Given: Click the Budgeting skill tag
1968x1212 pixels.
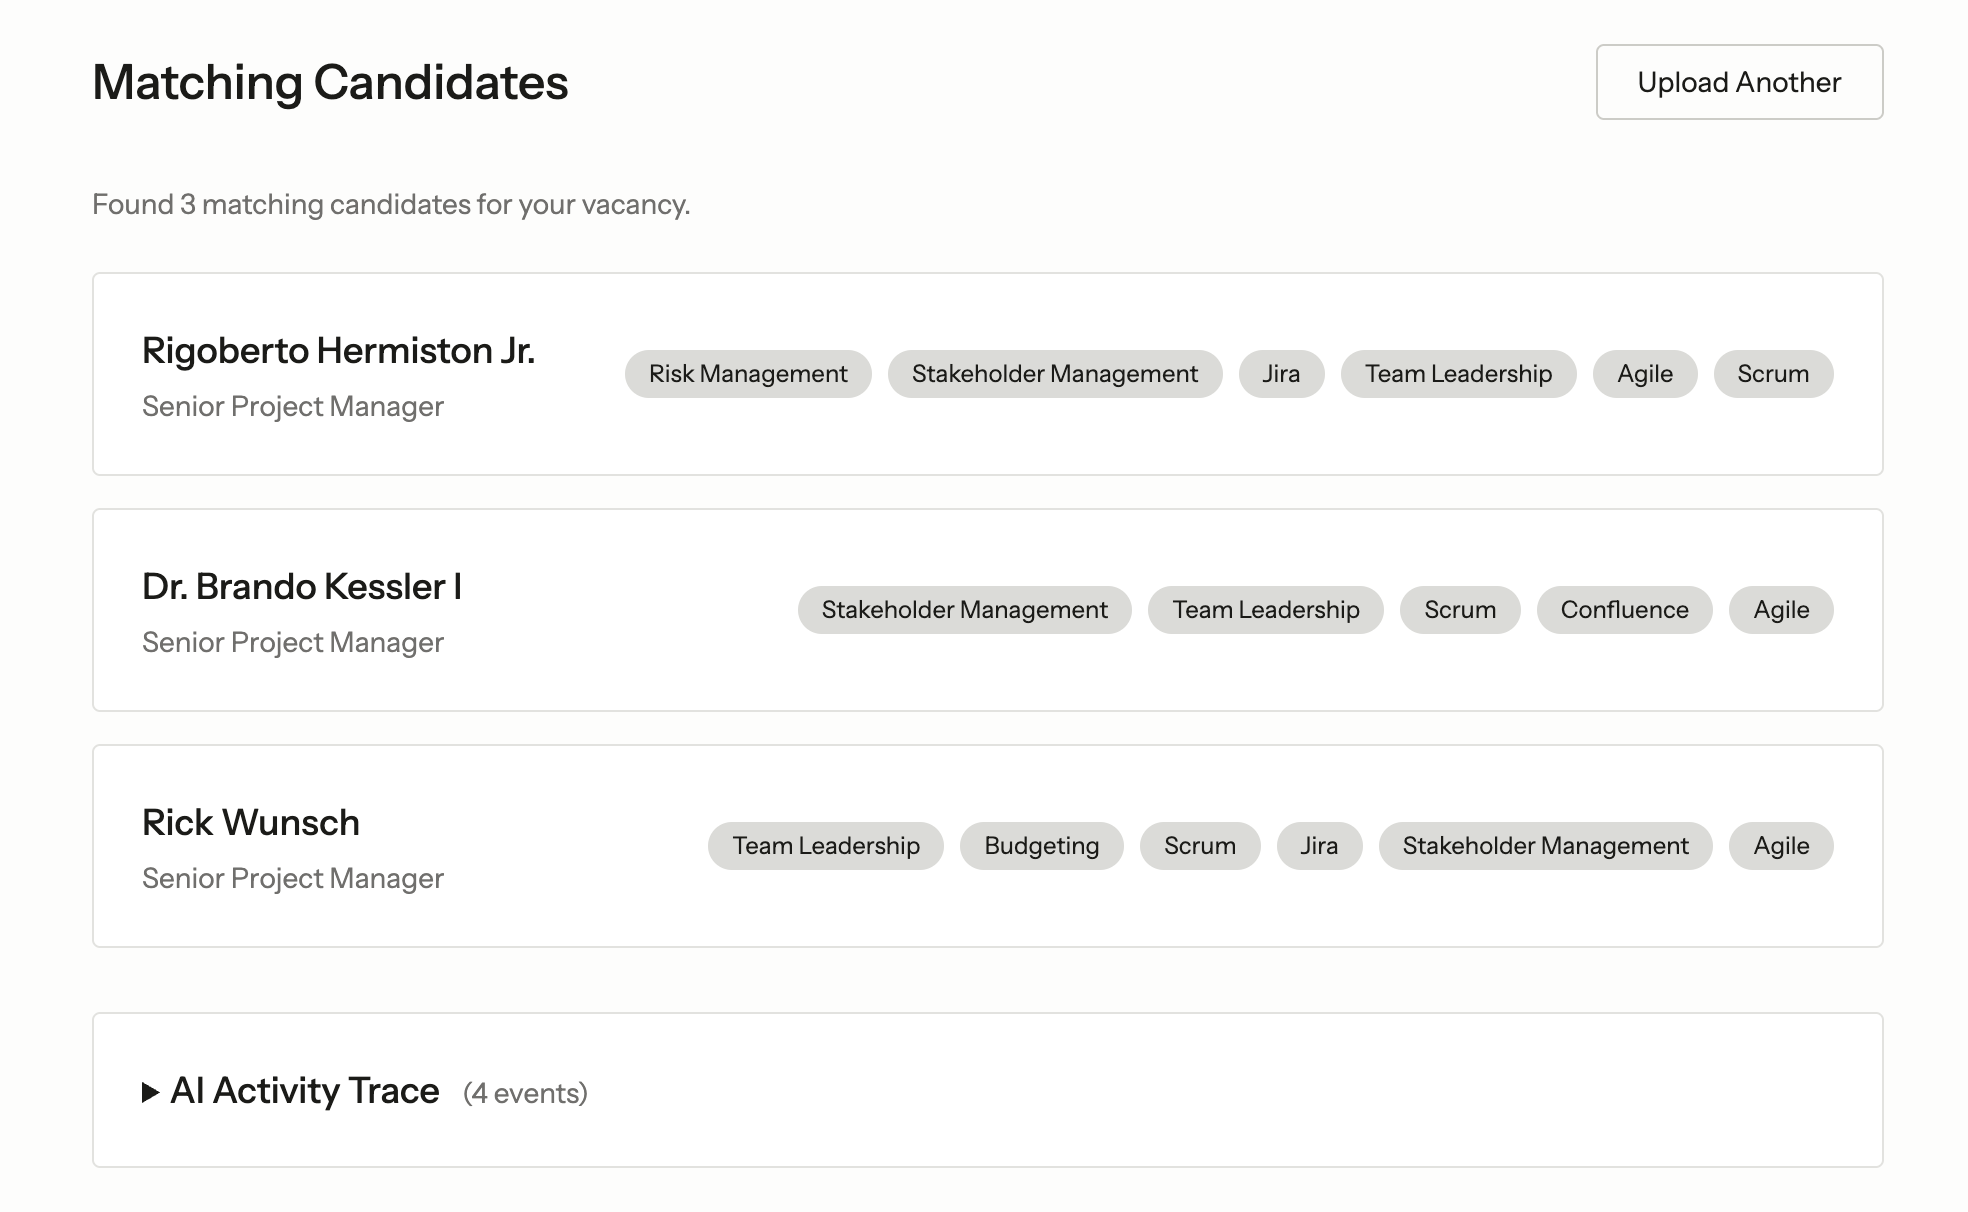Looking at the screenshot, I should tap(1041, 846).
